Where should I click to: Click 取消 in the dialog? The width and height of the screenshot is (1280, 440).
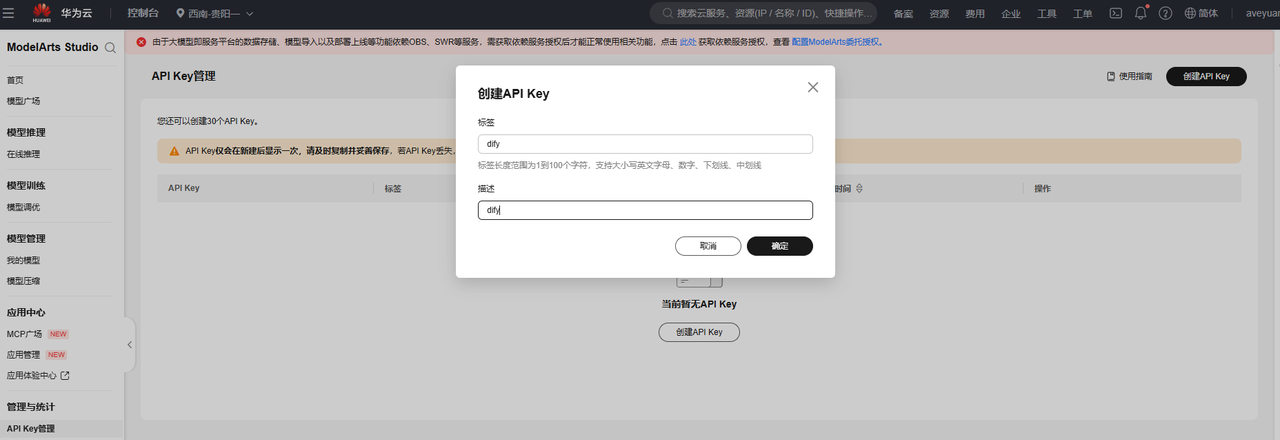(708, 246)
